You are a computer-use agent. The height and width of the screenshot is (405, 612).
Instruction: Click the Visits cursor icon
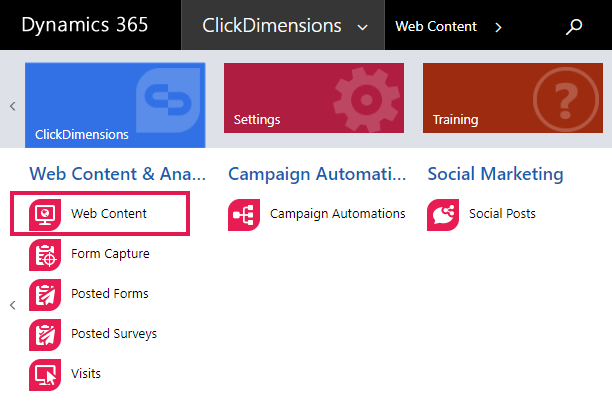coord(45,375)
